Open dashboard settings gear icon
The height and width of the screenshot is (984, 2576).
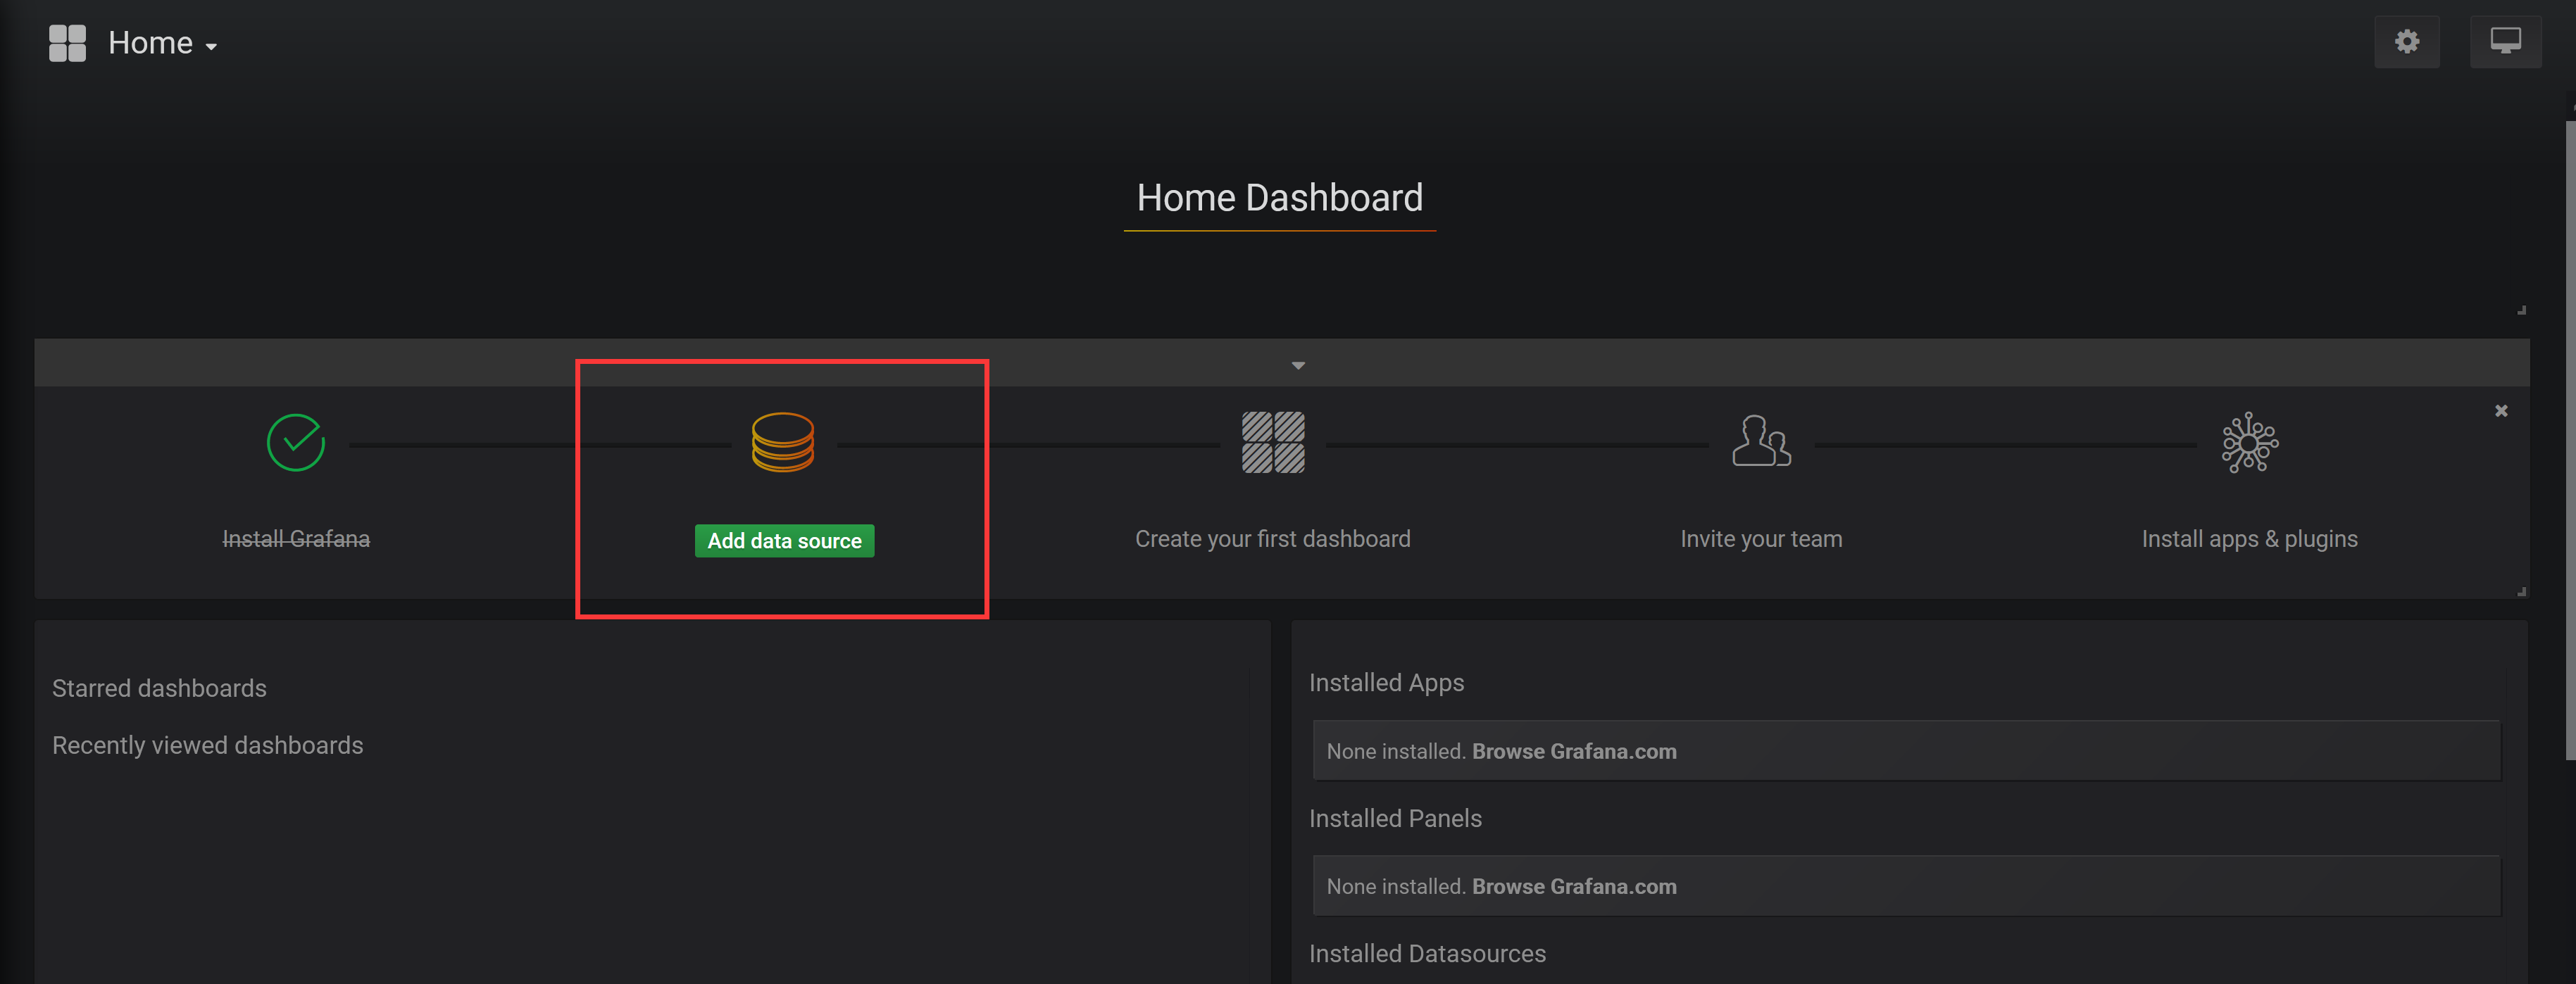2406,42
